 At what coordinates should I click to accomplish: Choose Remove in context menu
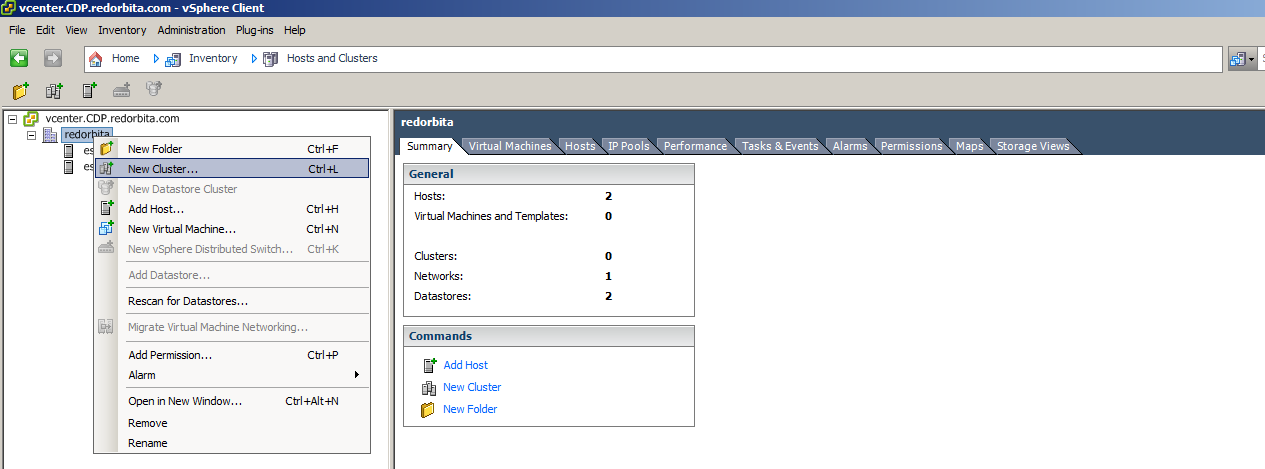pyautogui.click(x=232, y=423)
